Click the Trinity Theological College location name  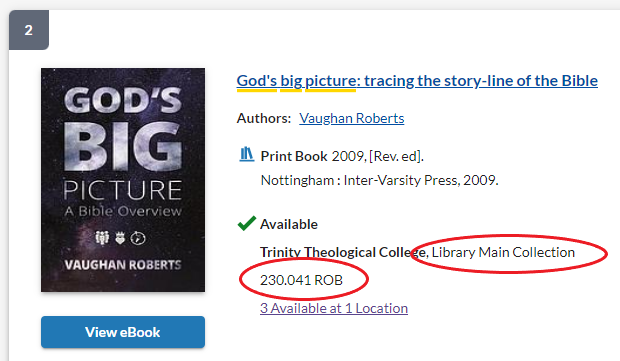coord(344,252)
